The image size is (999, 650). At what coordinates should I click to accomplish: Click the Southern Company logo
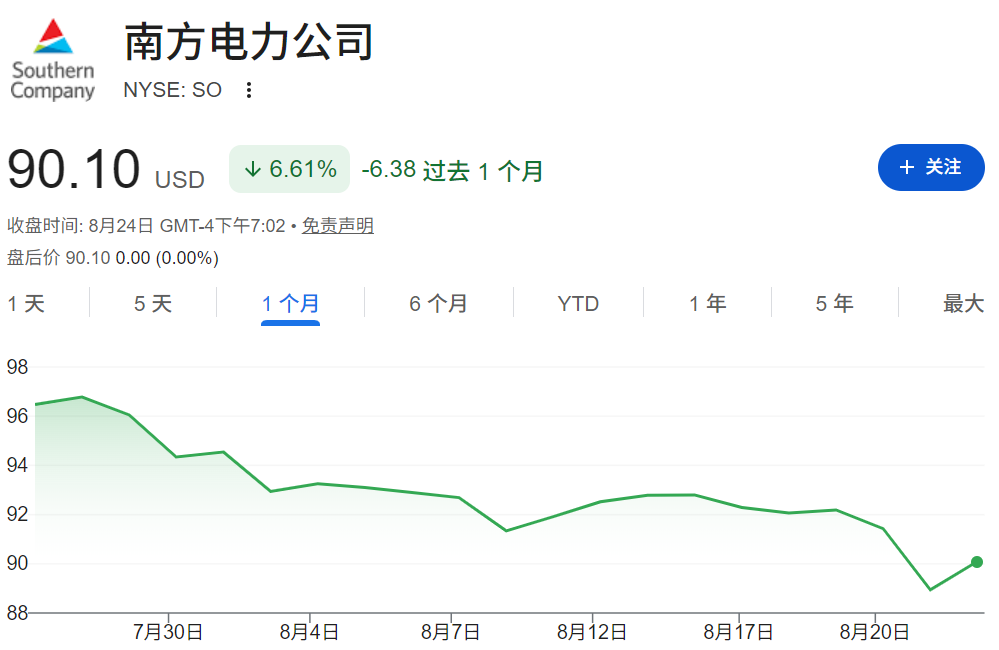pos(53,60)
